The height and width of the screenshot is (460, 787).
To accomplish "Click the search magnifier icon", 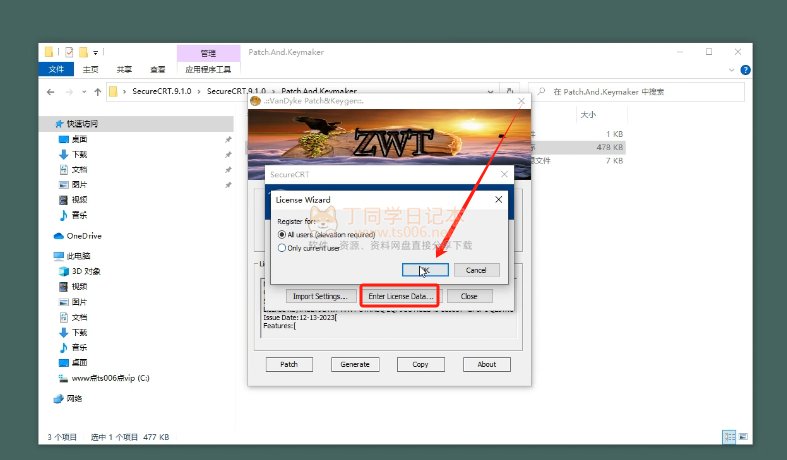I will 541,91.
